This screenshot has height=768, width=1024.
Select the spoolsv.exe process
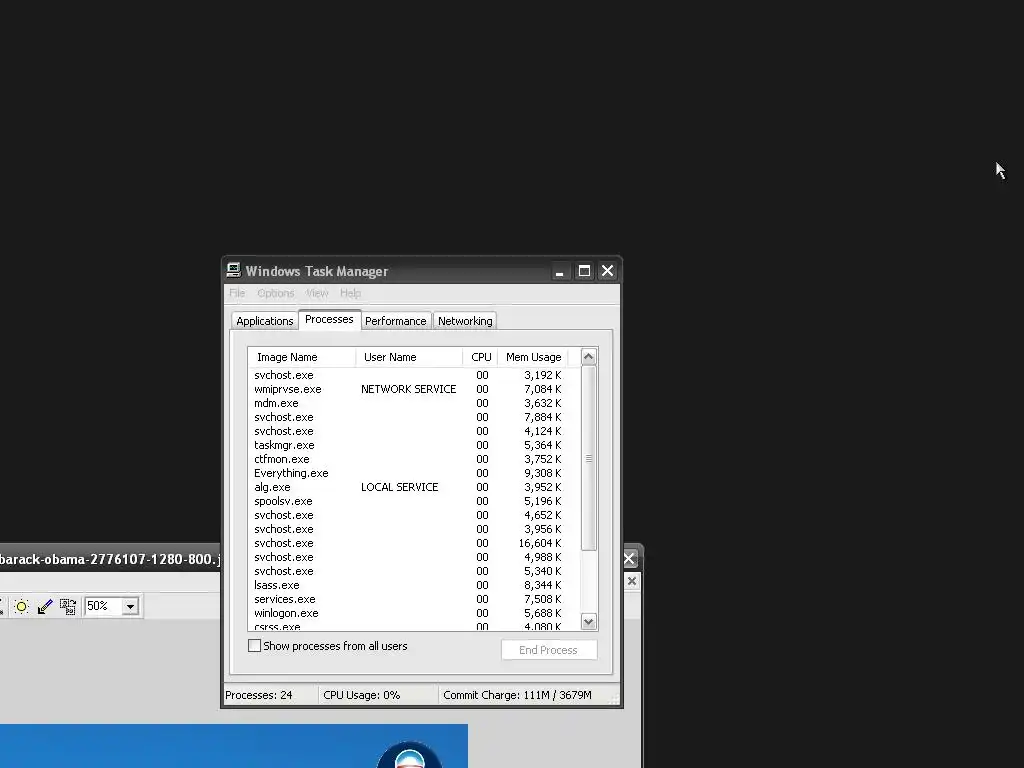[x=414, y=502]
